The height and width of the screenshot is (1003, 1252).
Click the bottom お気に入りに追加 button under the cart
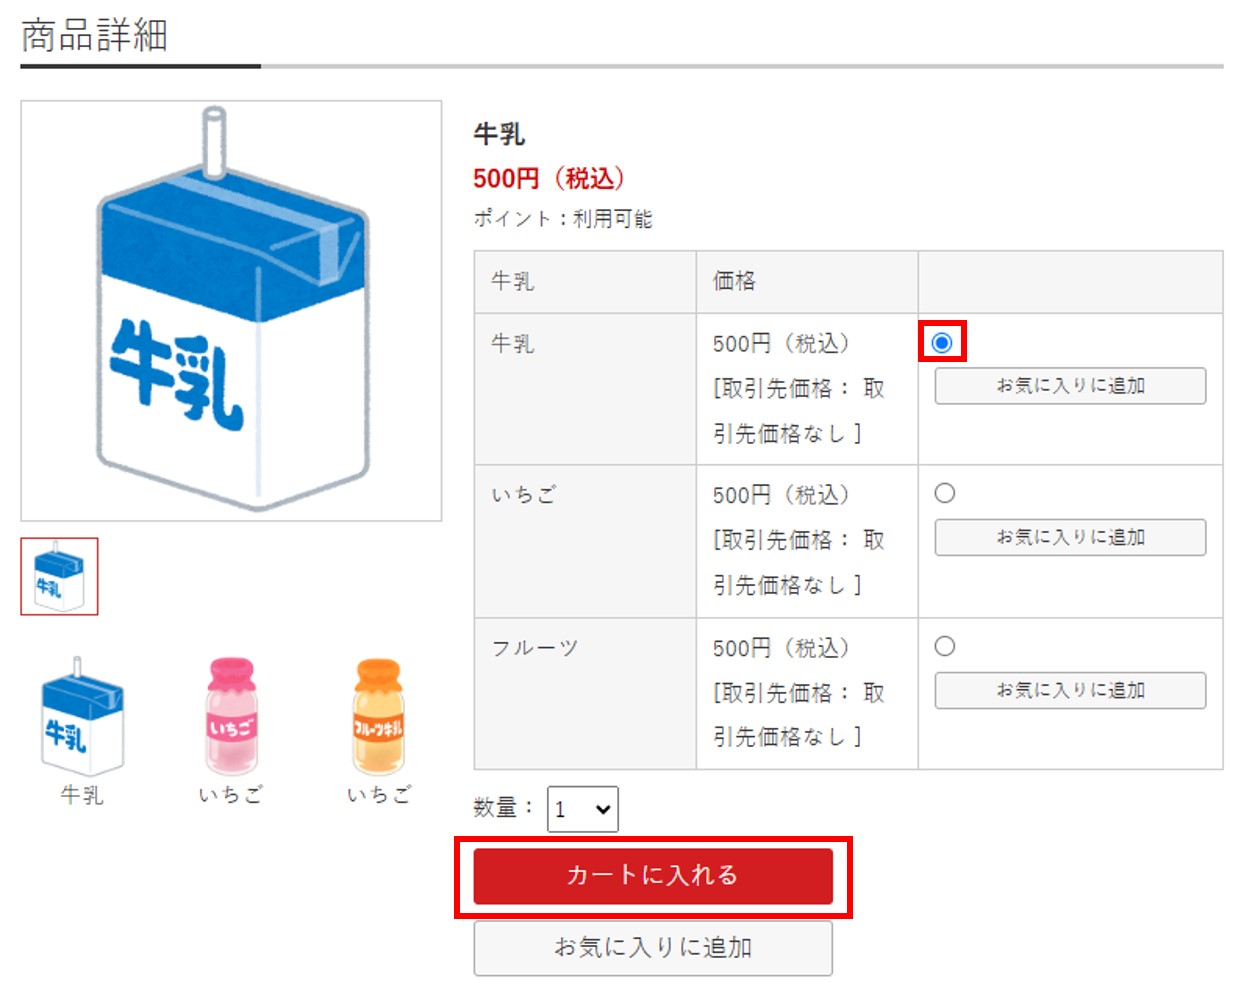[653, 948]
